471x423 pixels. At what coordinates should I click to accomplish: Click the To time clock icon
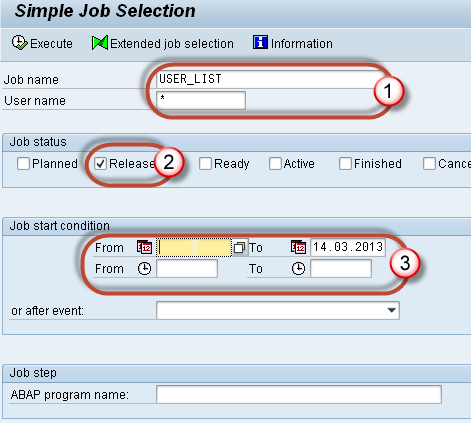[298, 269]
